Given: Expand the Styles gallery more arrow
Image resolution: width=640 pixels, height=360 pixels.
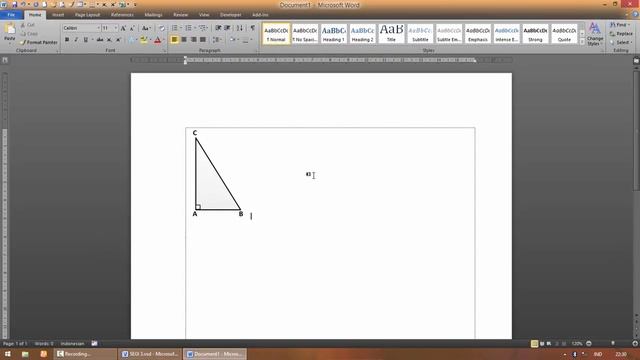Looking at the screenshot, I should pyautogui.click(x=582, y=41).
